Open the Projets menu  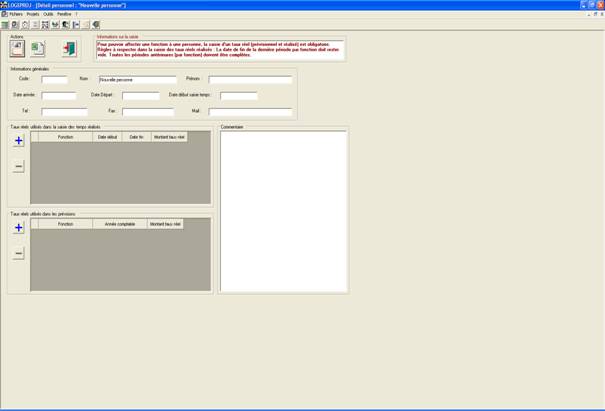[x=33, y=14]
